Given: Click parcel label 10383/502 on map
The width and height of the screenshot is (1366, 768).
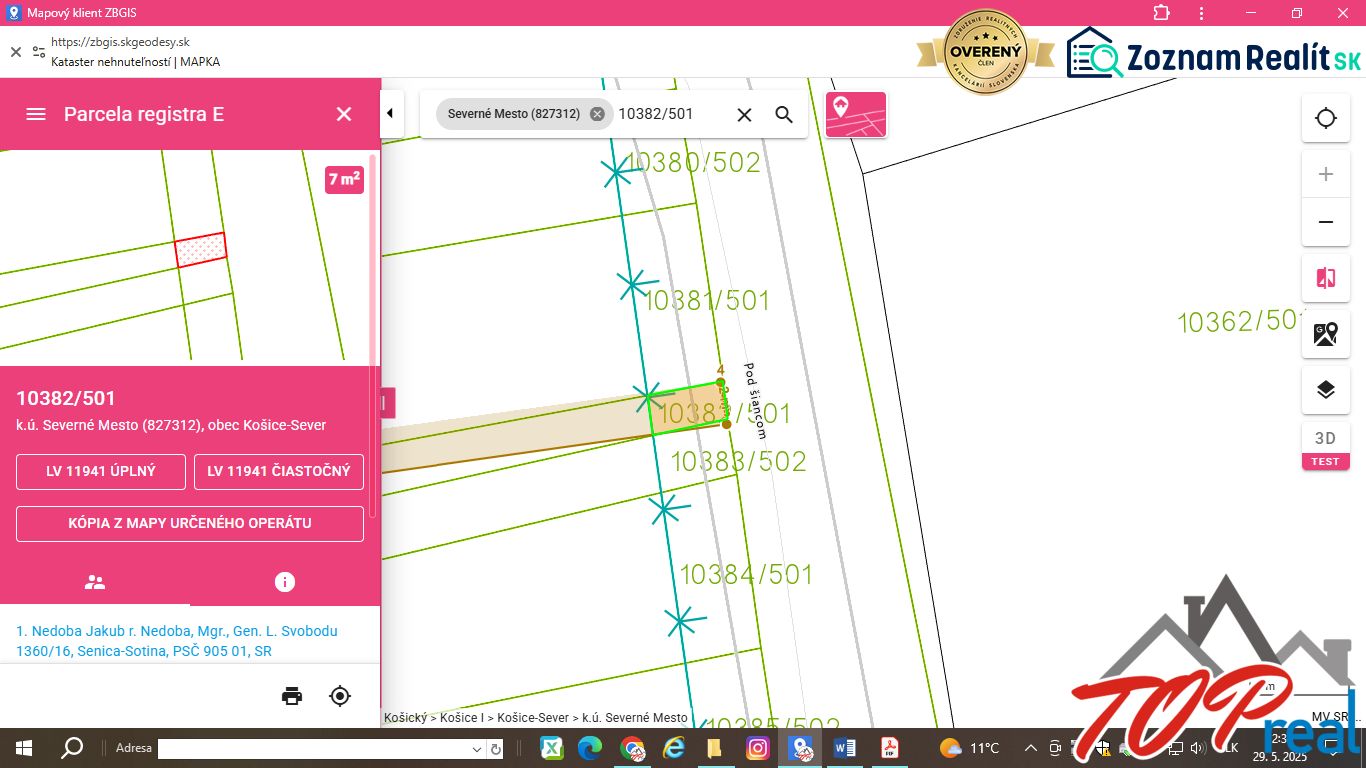Looking at the screenshot, I should (x=738, y=461).
